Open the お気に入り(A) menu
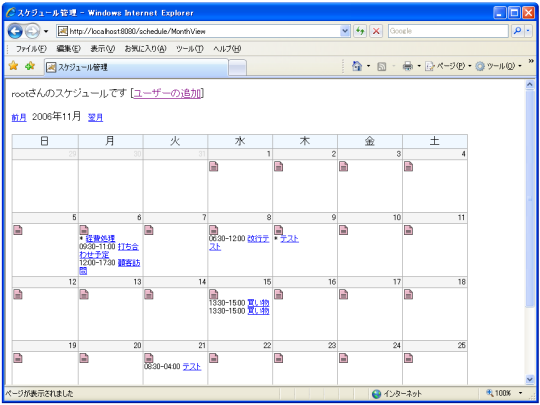This screenshot has width=540, height=405. [x=145, y=49]
